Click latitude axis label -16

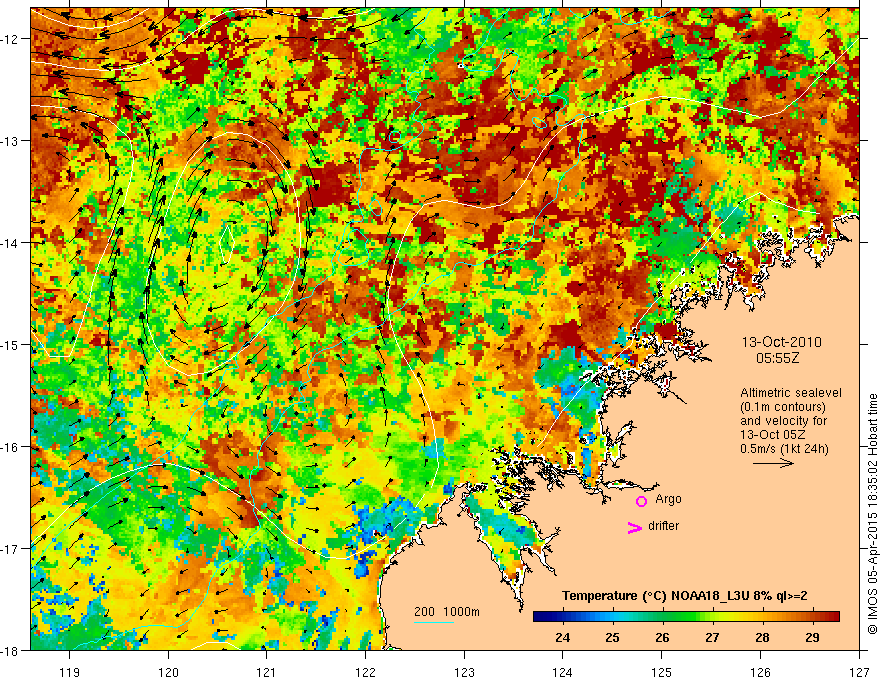point(11,447)
